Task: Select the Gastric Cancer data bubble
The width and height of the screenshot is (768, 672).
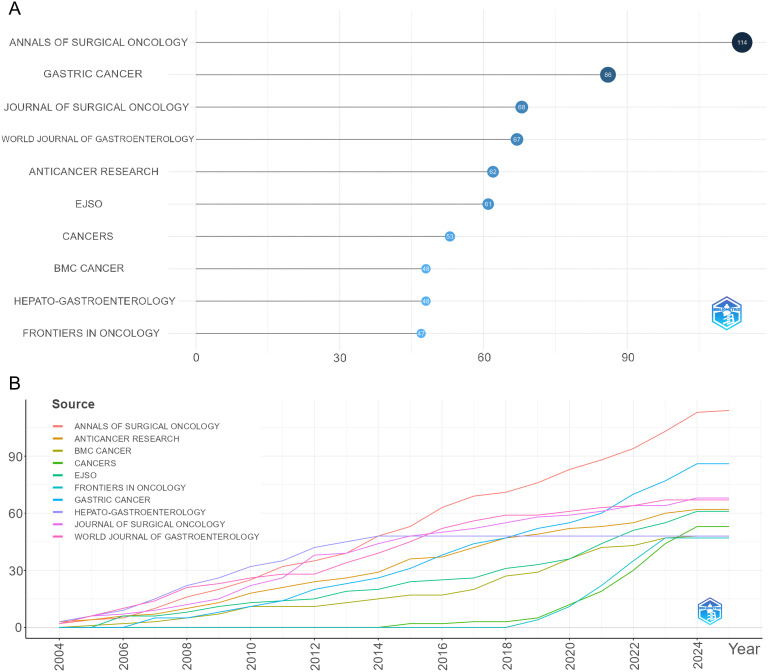Action: click(607, 75)
